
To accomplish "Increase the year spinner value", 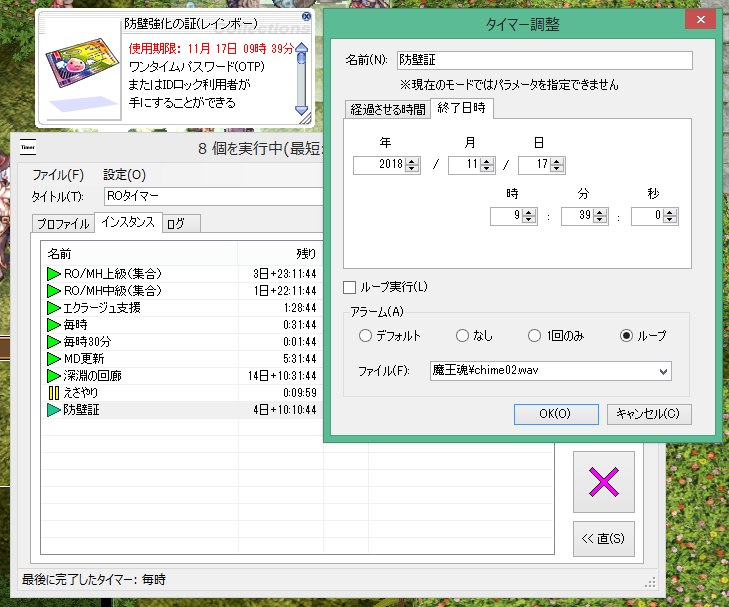I will coord(412,161).
